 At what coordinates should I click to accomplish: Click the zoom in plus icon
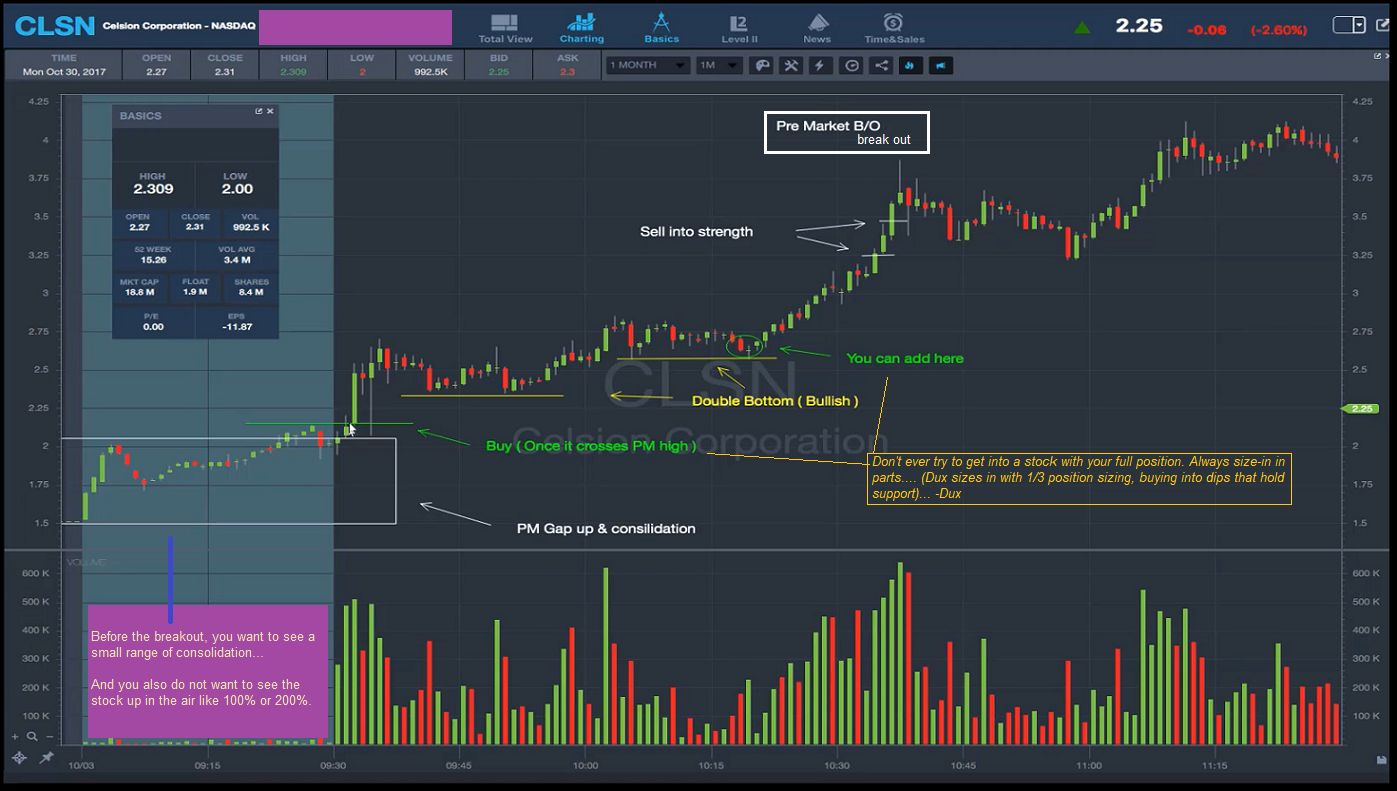click(16, 735)
